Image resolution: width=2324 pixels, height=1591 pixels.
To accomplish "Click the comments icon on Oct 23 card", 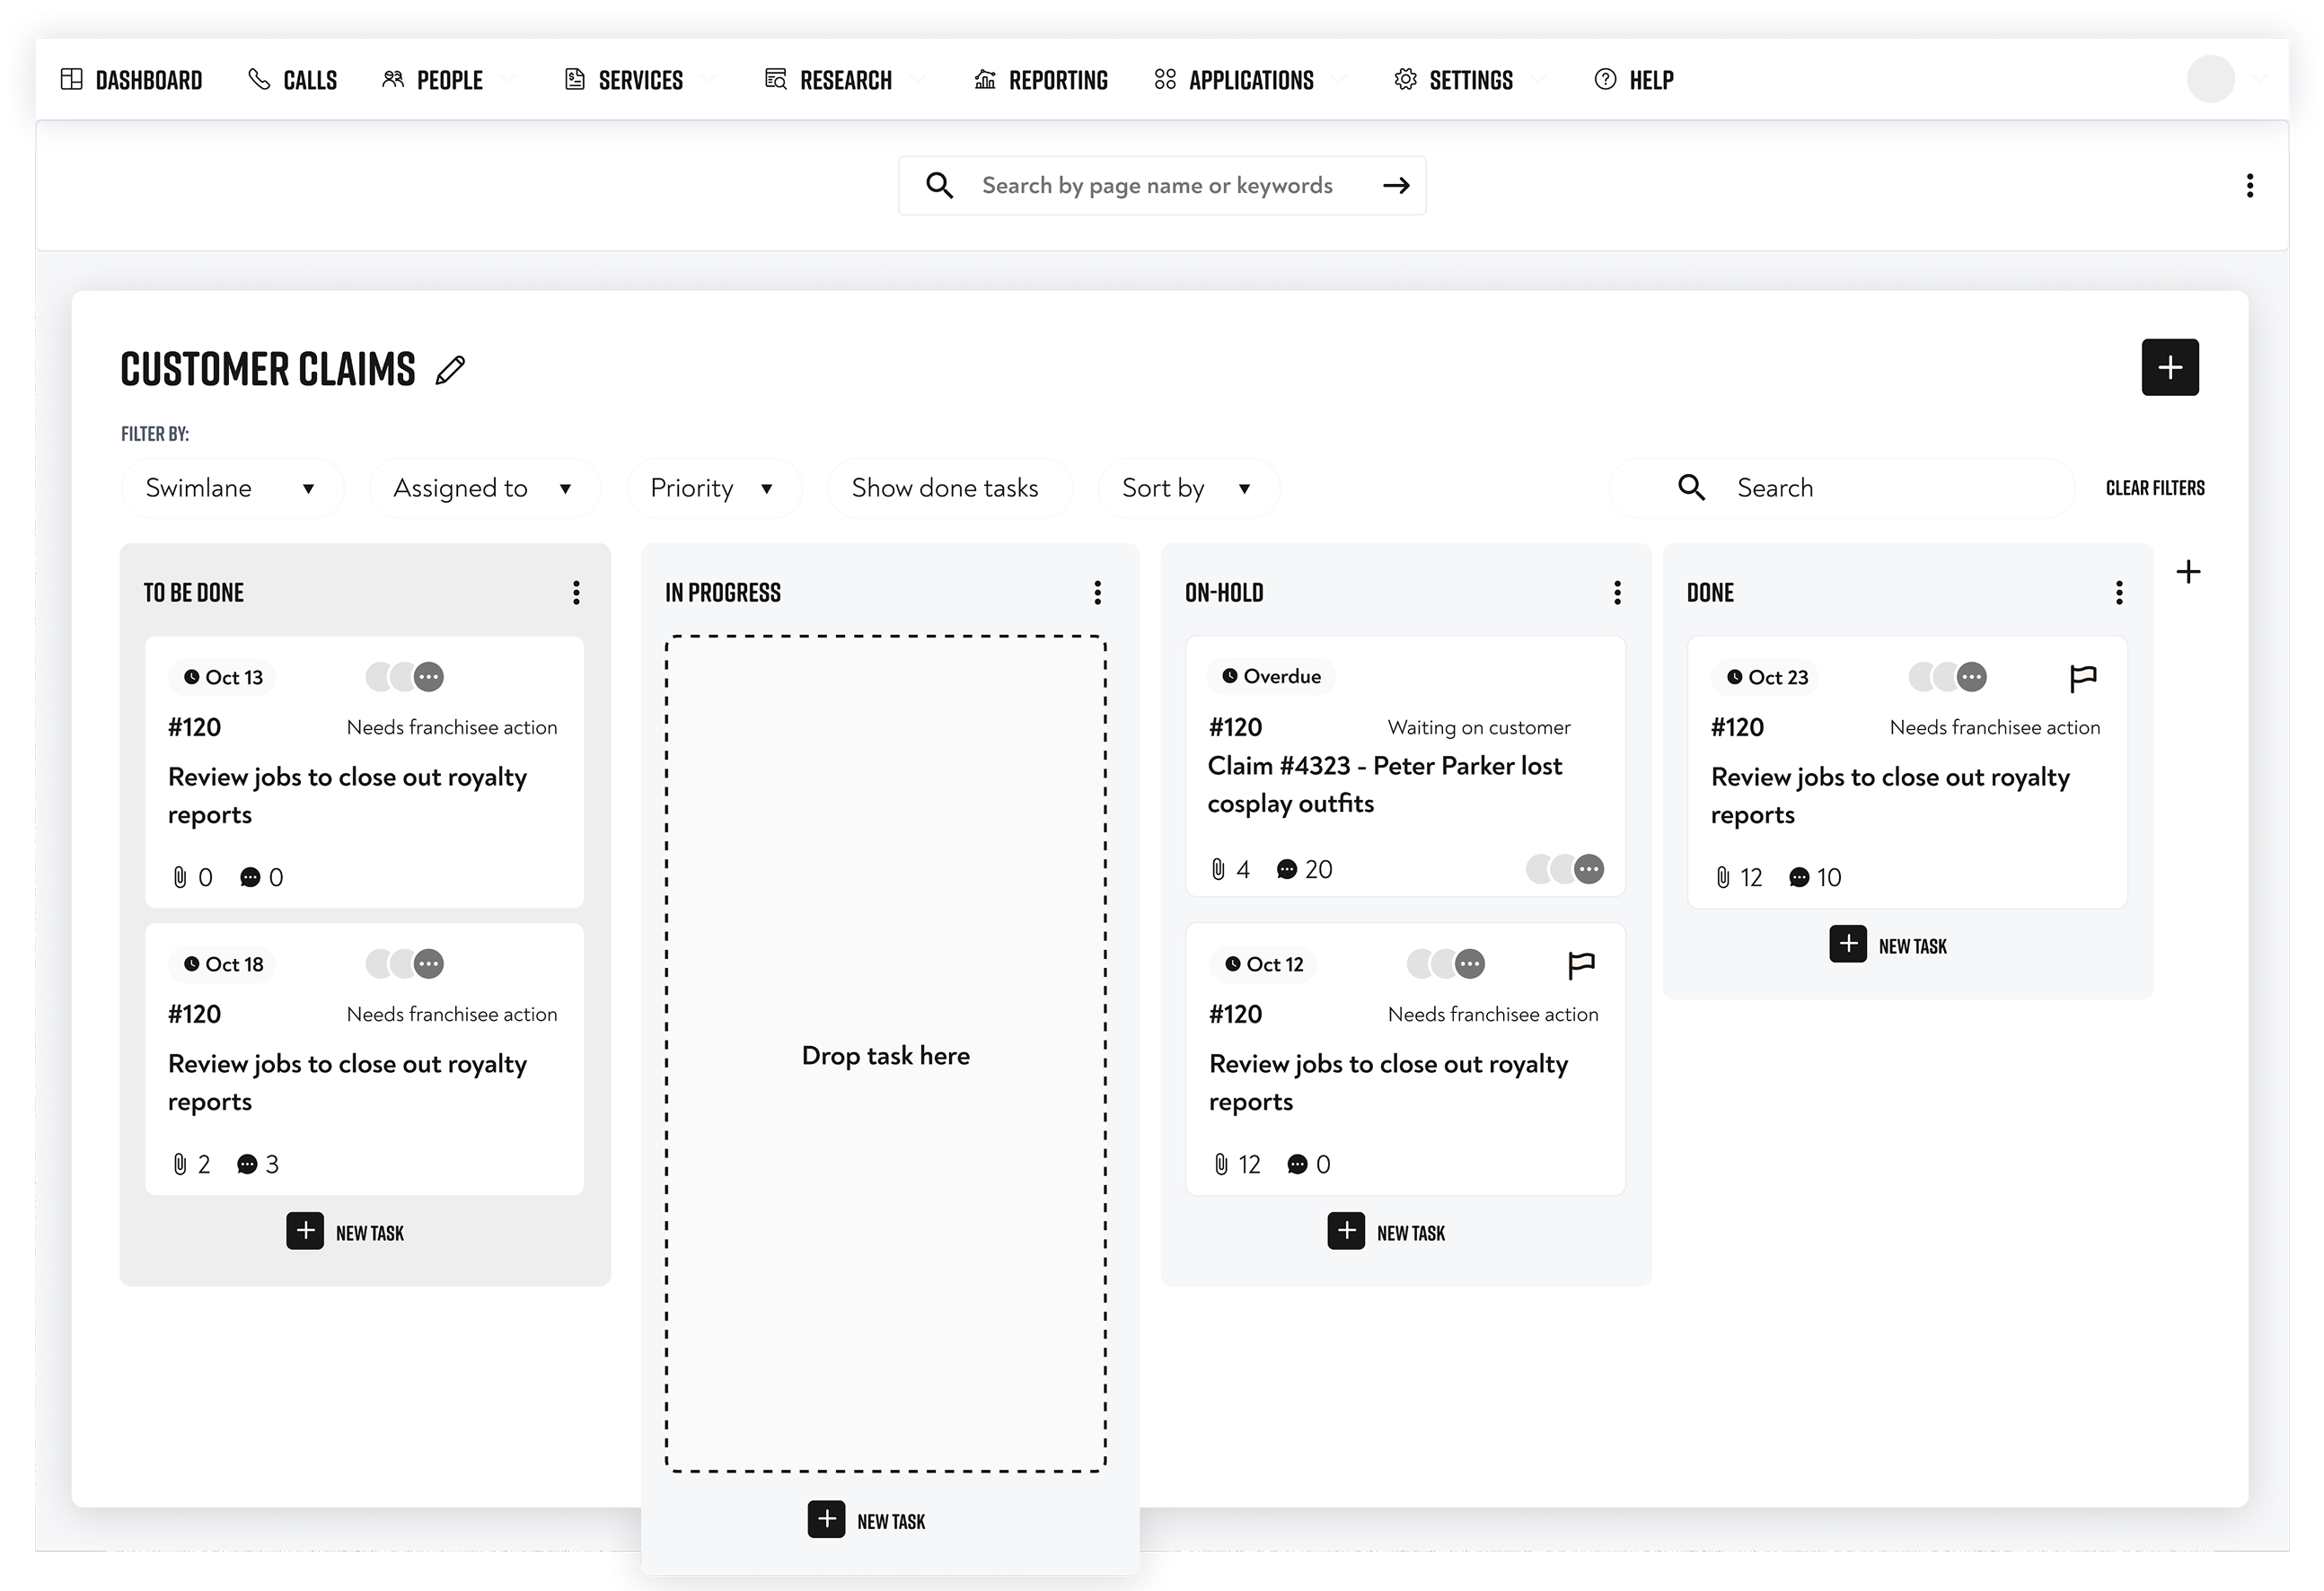I will tap(1799, 878).
